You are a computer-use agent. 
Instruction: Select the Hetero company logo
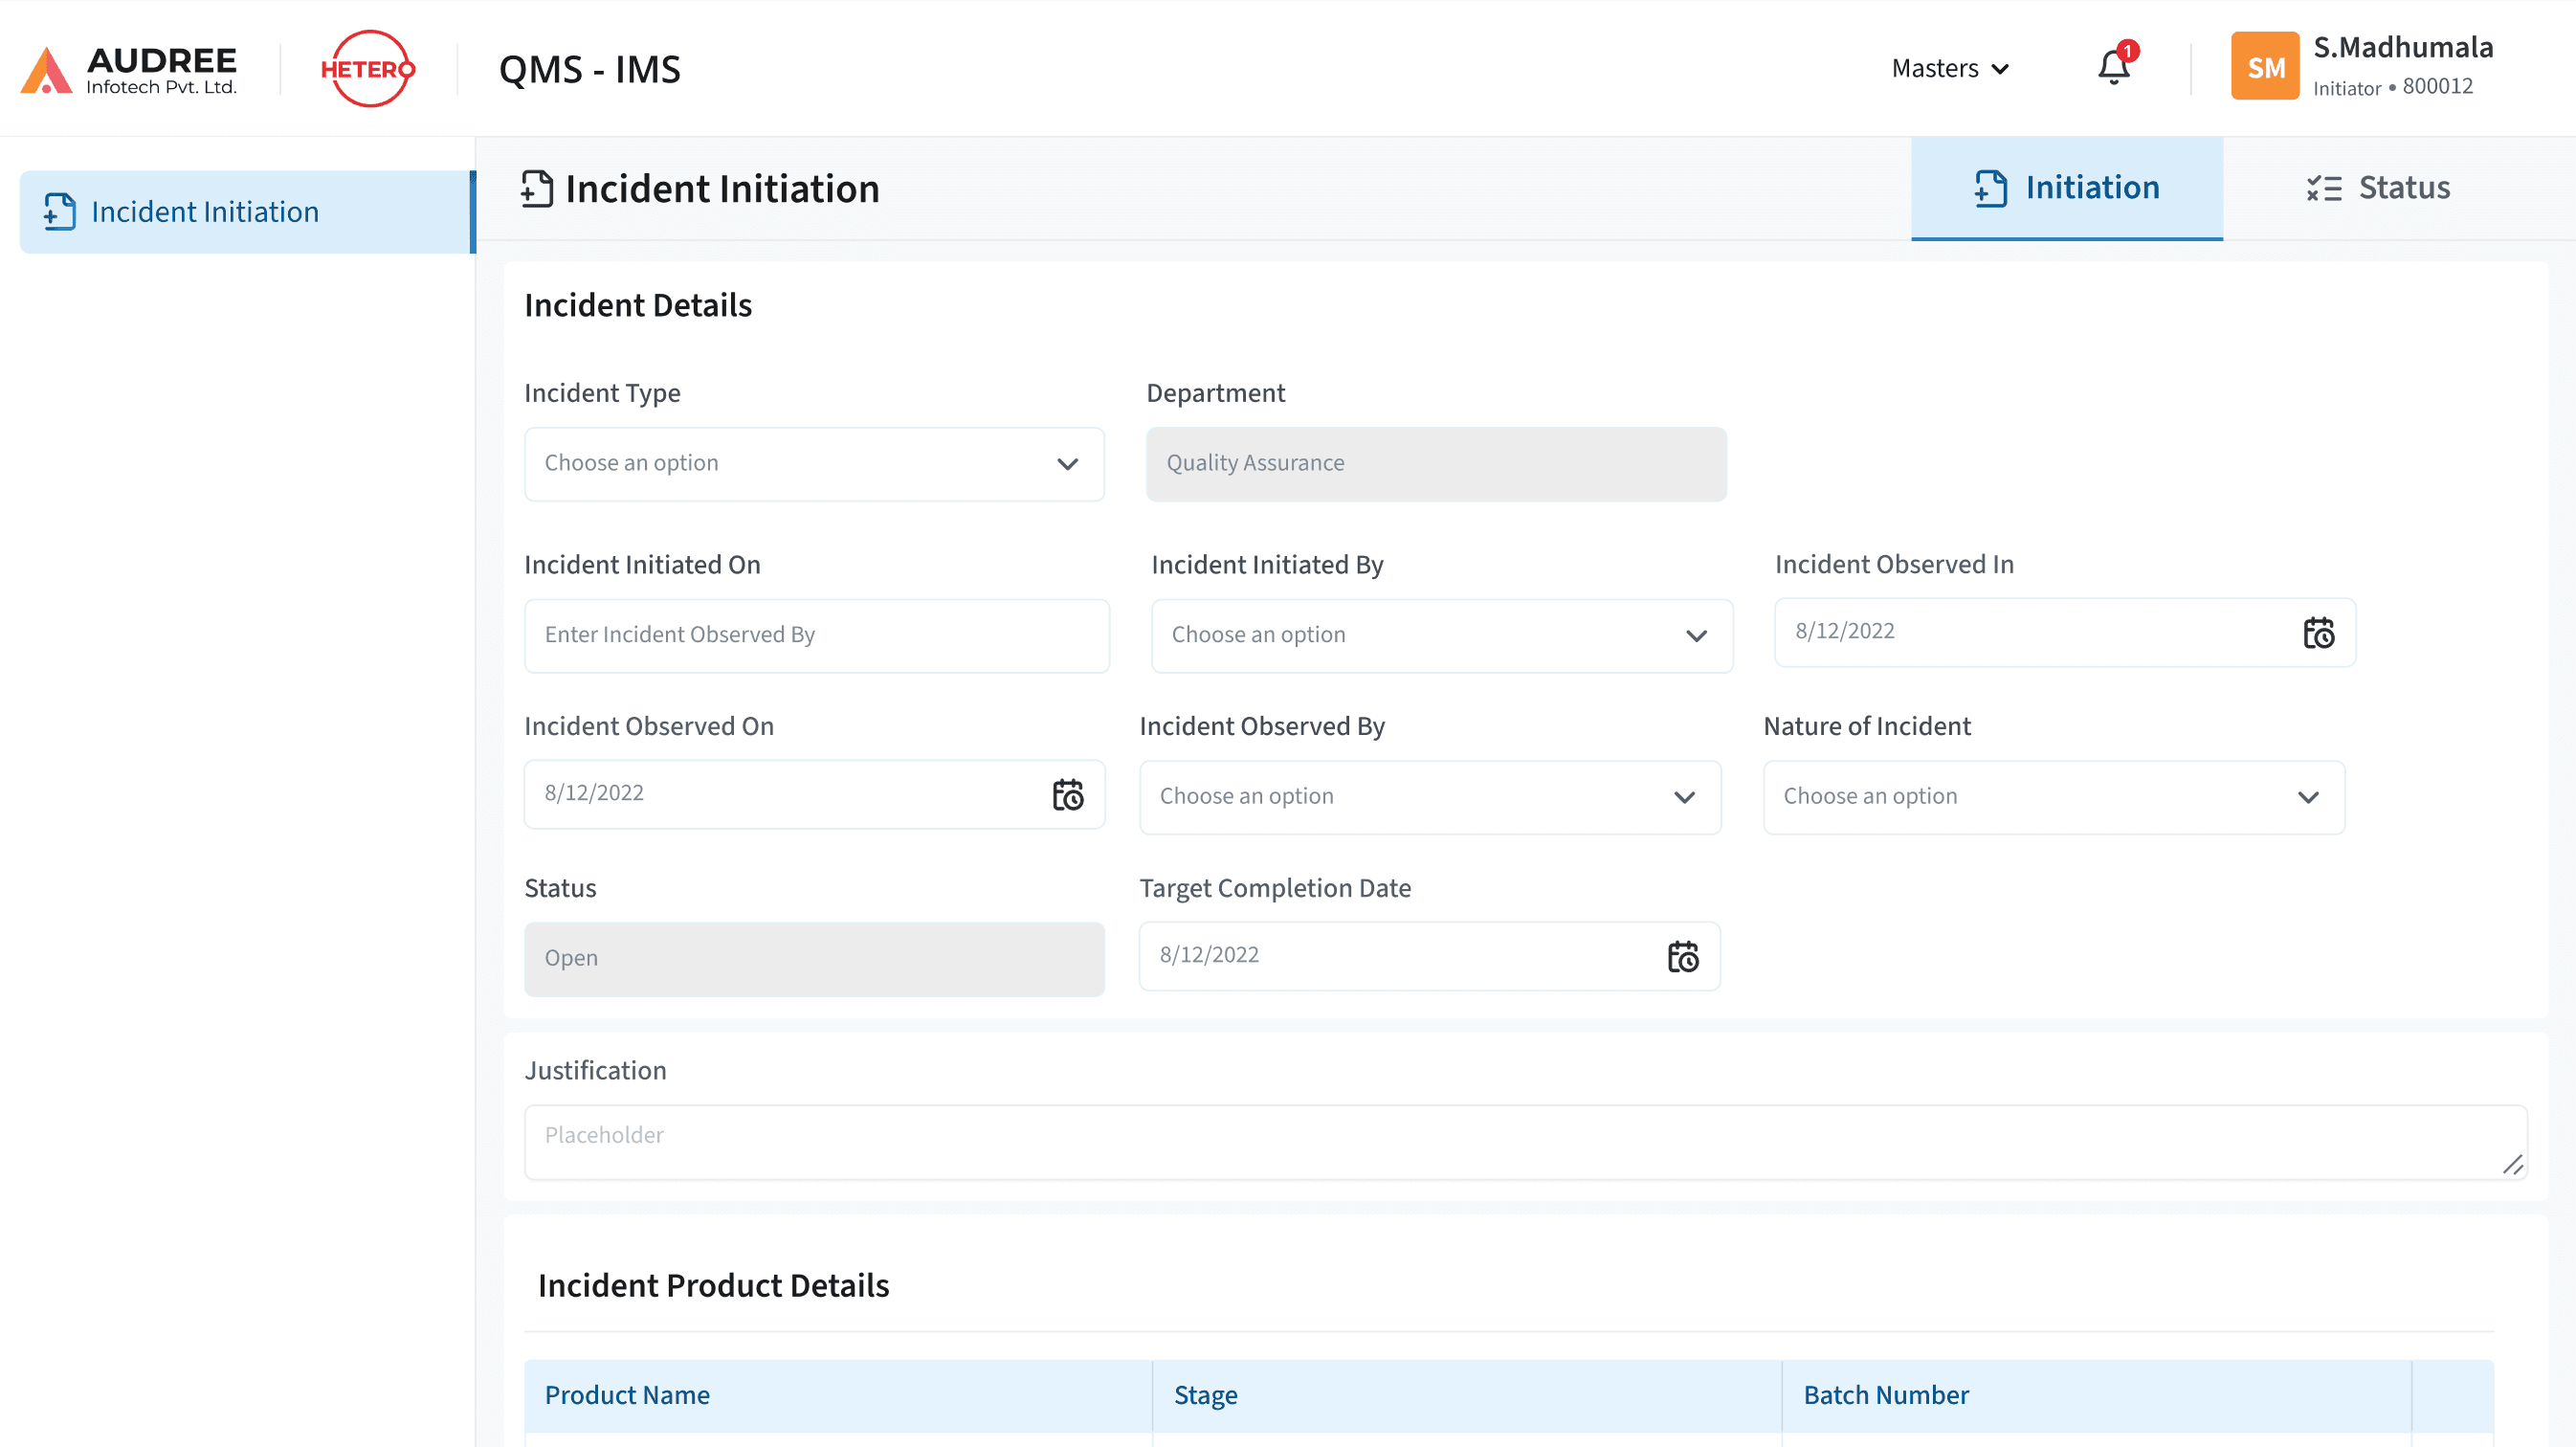click(367, 67)
